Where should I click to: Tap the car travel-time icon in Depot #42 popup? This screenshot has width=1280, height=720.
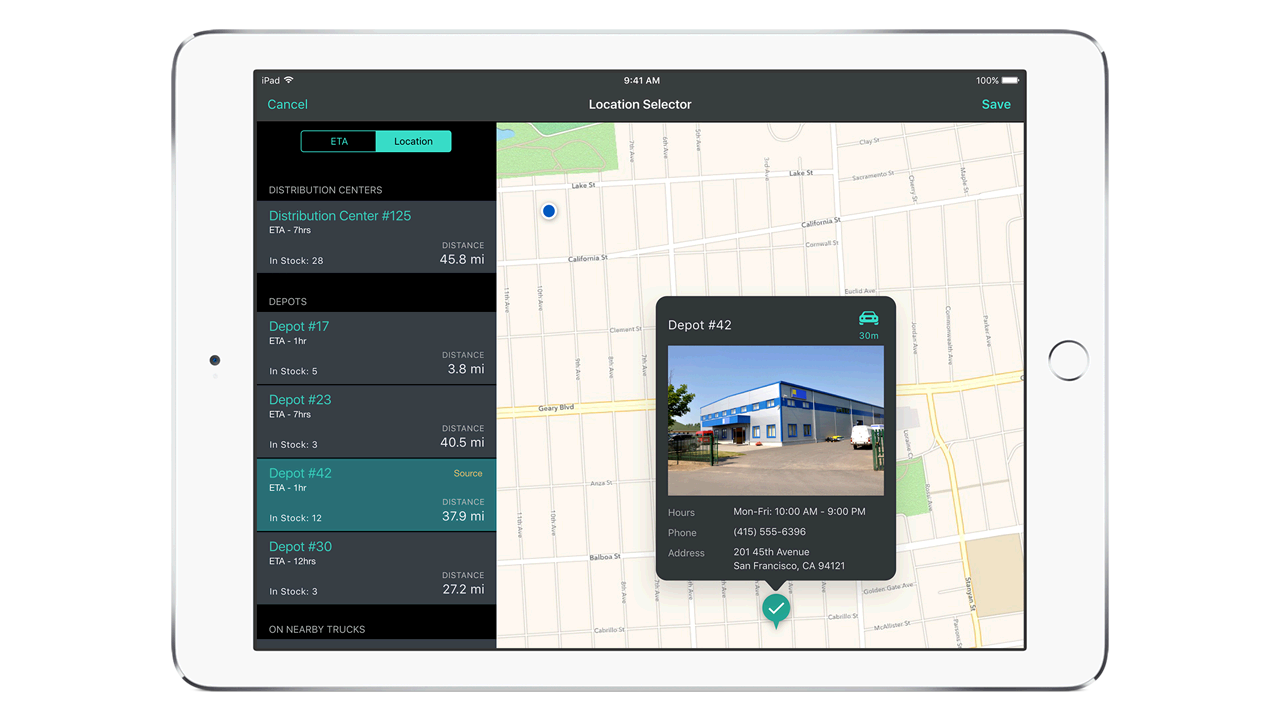(x=869, y=318)
